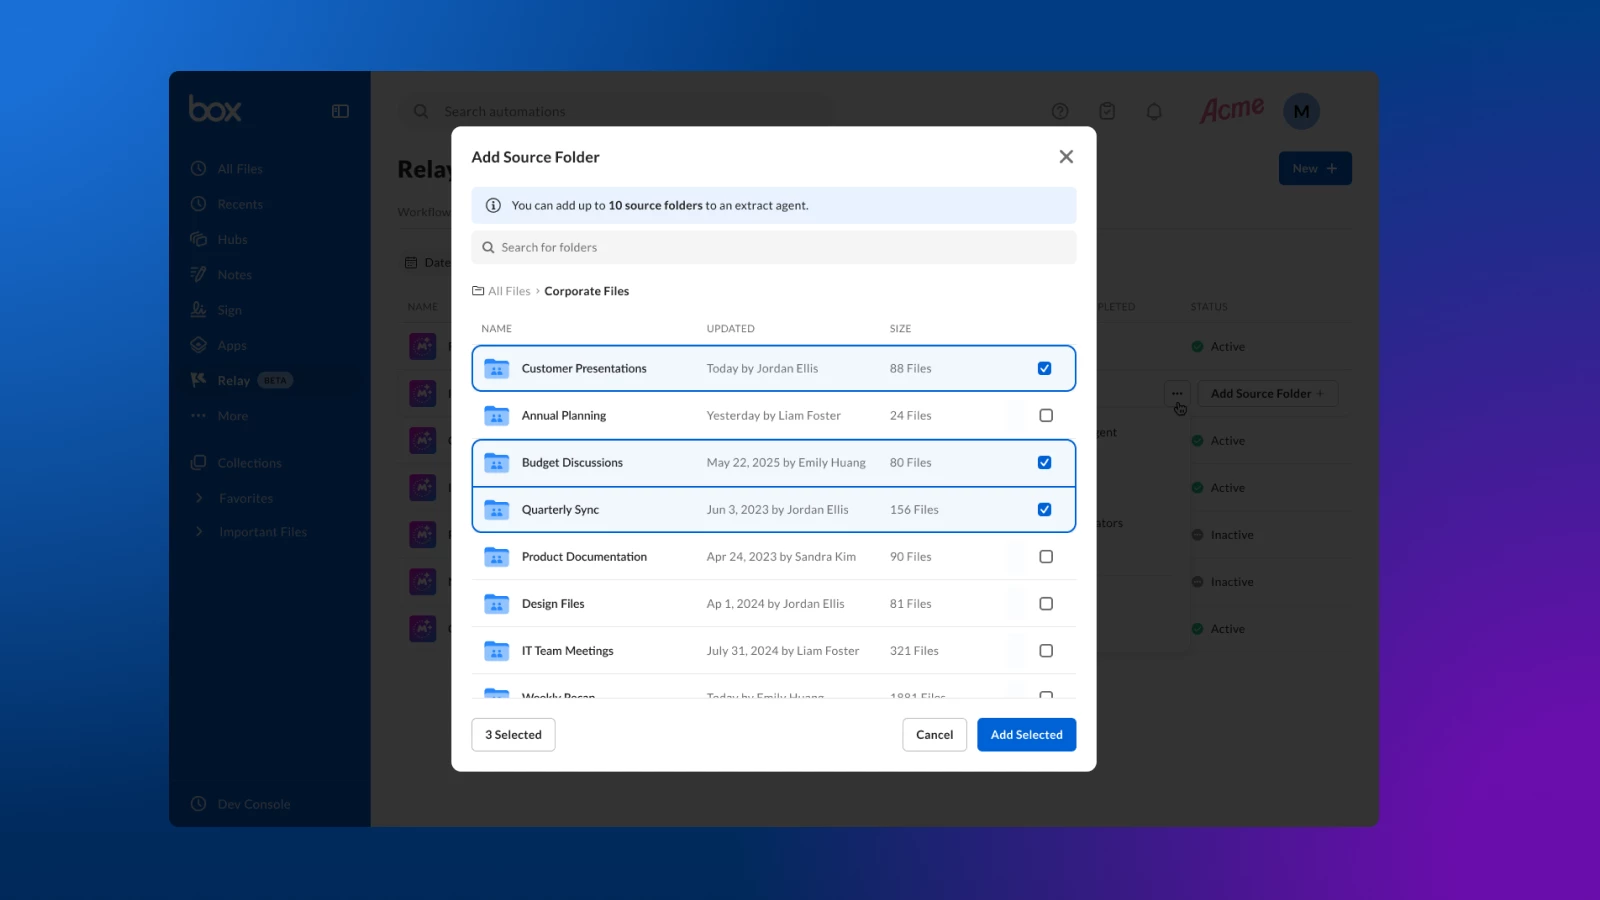The width and height of the screenshot is (1600, 900).
Task: Sort by UPDATED column in dialog
Action: click(730, 328)
